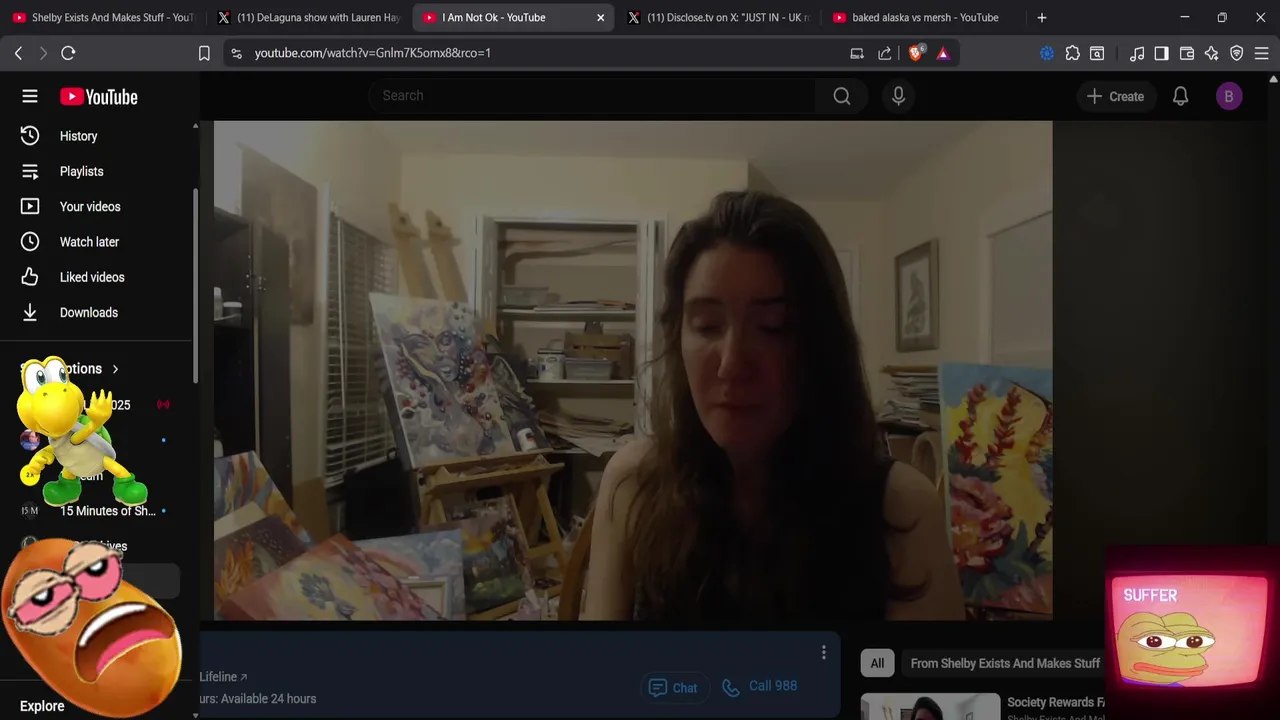Open the Brave Wallet icon
Viewport: 1280px width, 720px height.
click(1187, 53)
